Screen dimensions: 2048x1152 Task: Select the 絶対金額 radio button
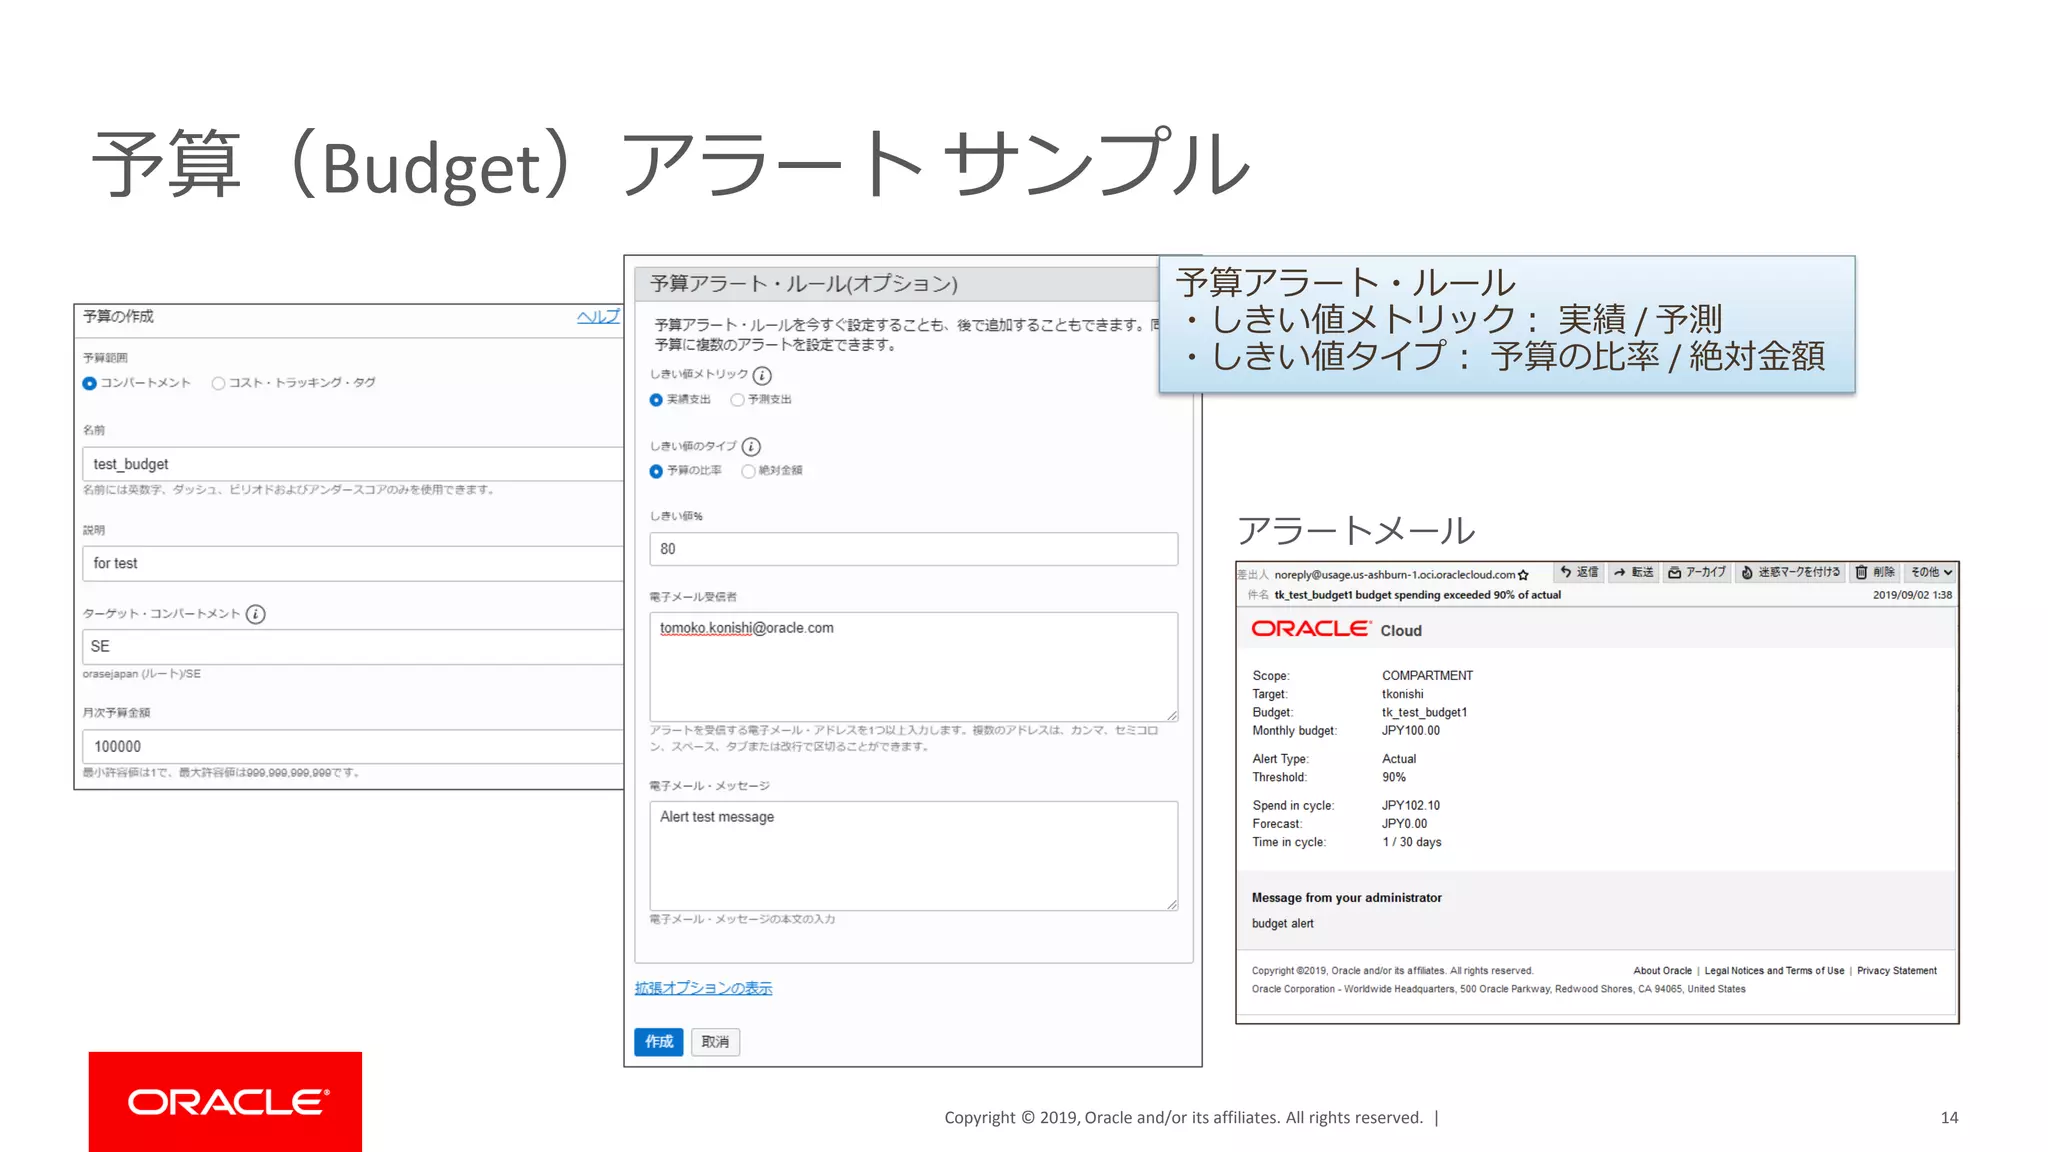748,471
